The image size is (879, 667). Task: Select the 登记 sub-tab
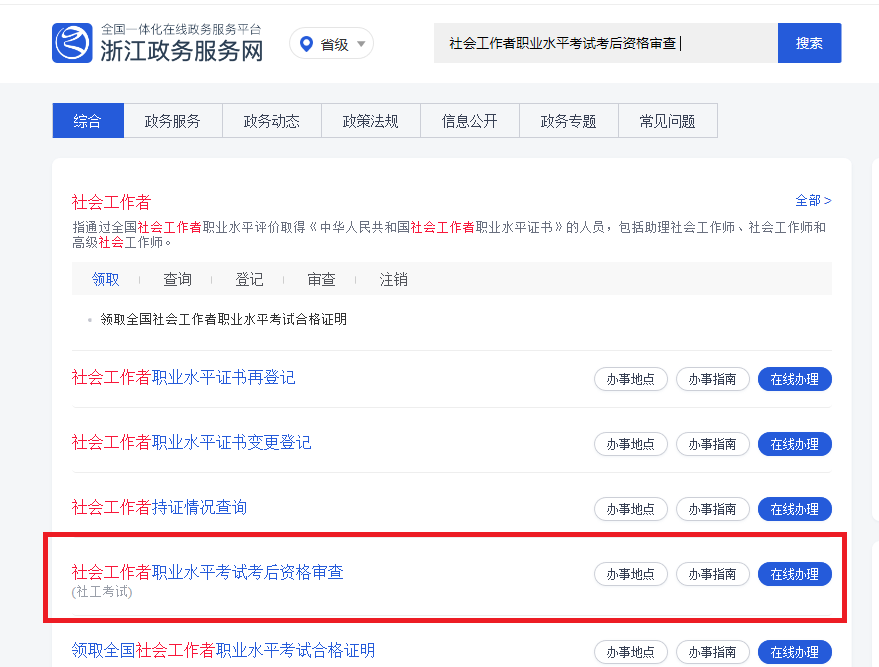click(x=249, y=279)
